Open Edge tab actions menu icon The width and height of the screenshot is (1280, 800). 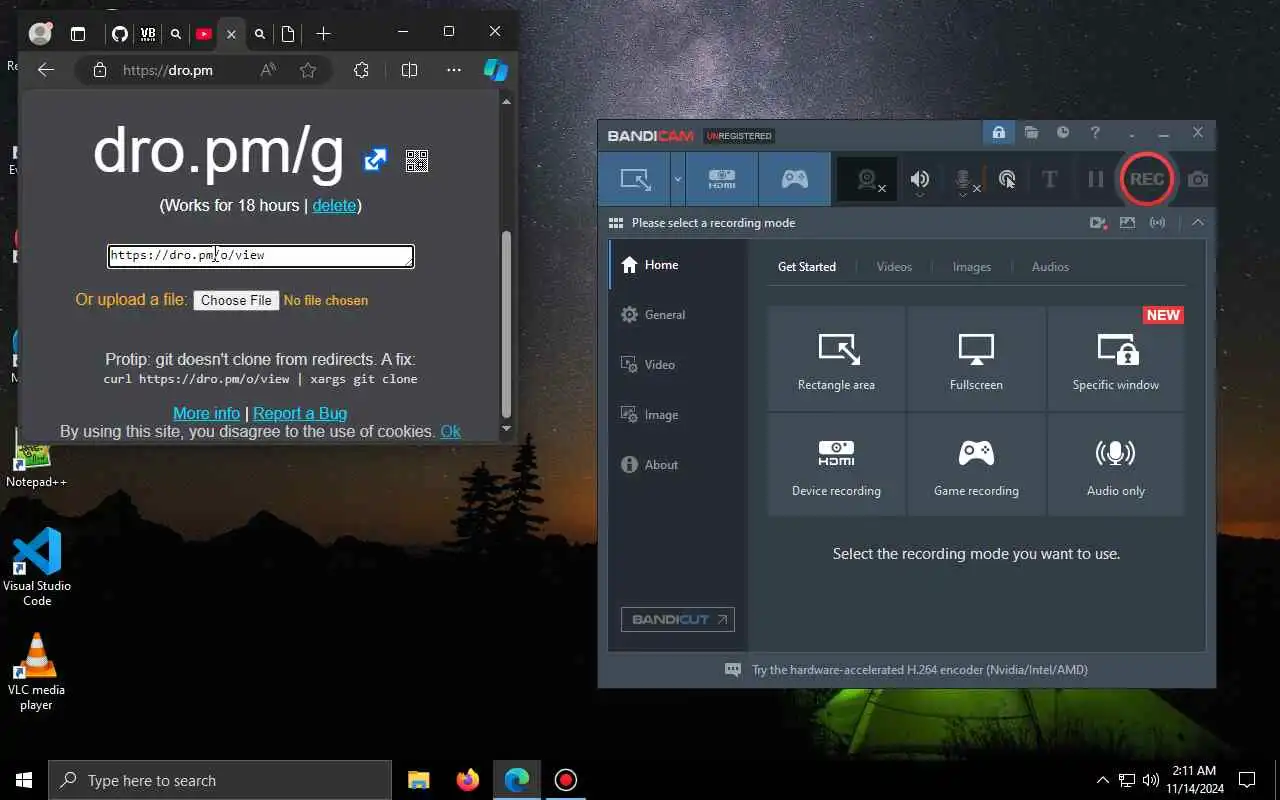[x=78, y=34]
